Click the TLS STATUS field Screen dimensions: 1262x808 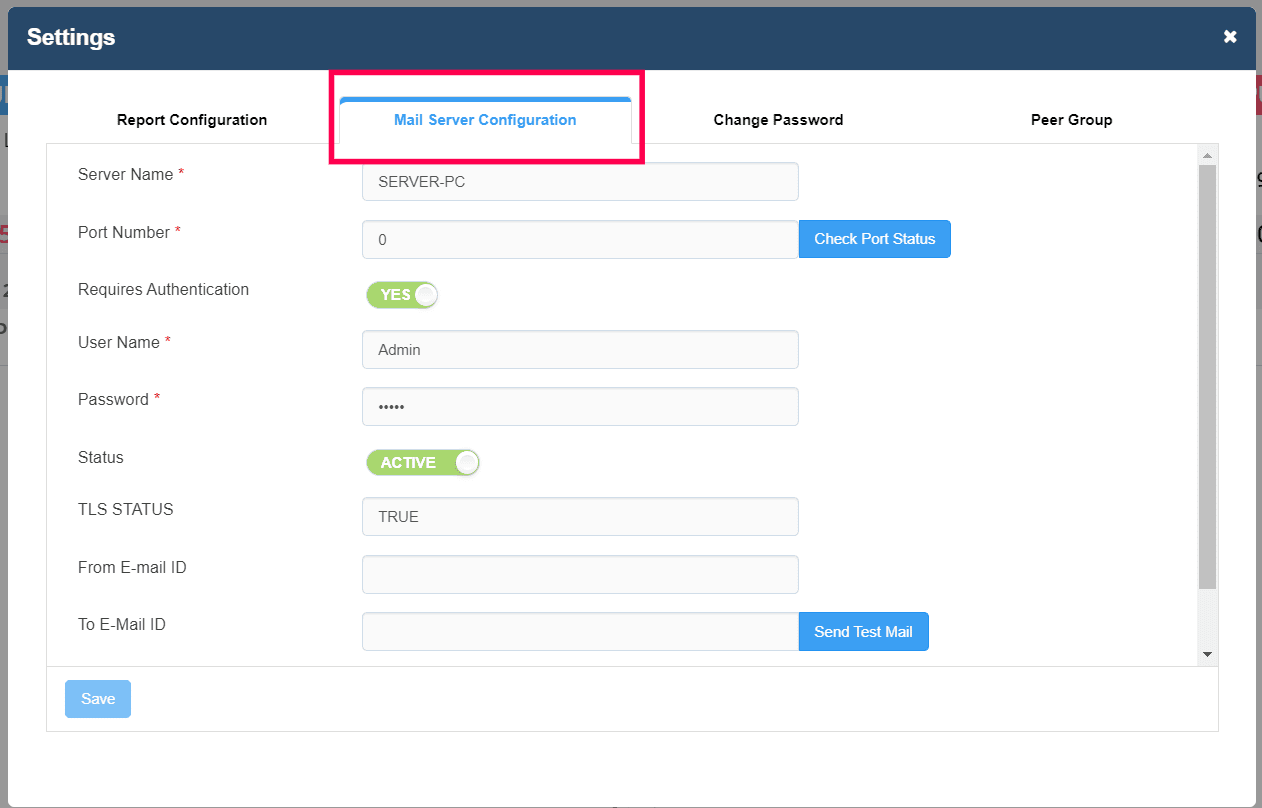point(580,517)
